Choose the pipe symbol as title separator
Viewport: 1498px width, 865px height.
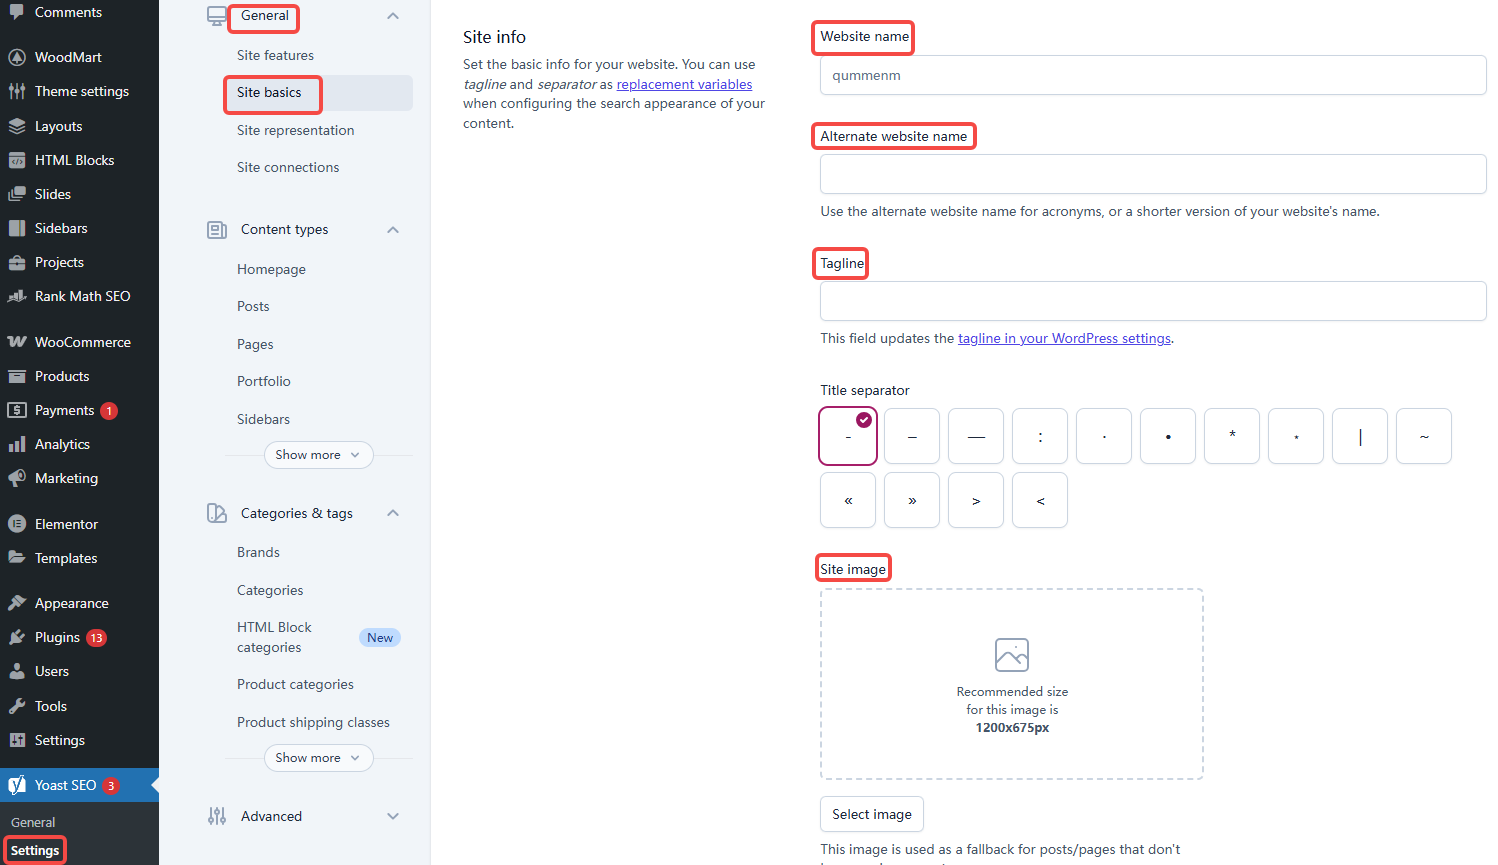tap(1359, 435)
